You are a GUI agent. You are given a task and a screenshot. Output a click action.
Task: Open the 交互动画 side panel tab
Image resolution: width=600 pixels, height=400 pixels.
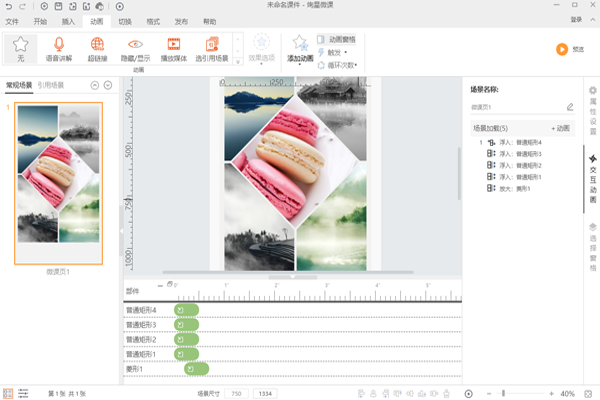click(593, 179)
